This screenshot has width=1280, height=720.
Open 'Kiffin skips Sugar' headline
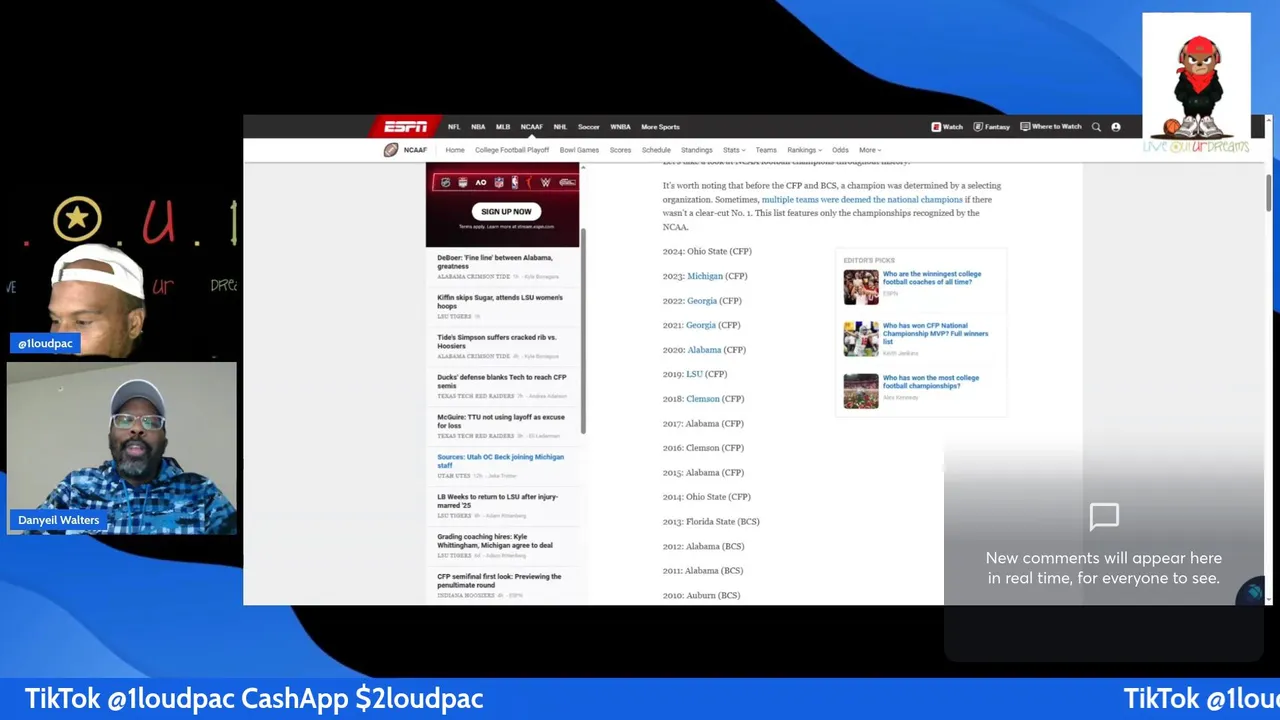500,302
